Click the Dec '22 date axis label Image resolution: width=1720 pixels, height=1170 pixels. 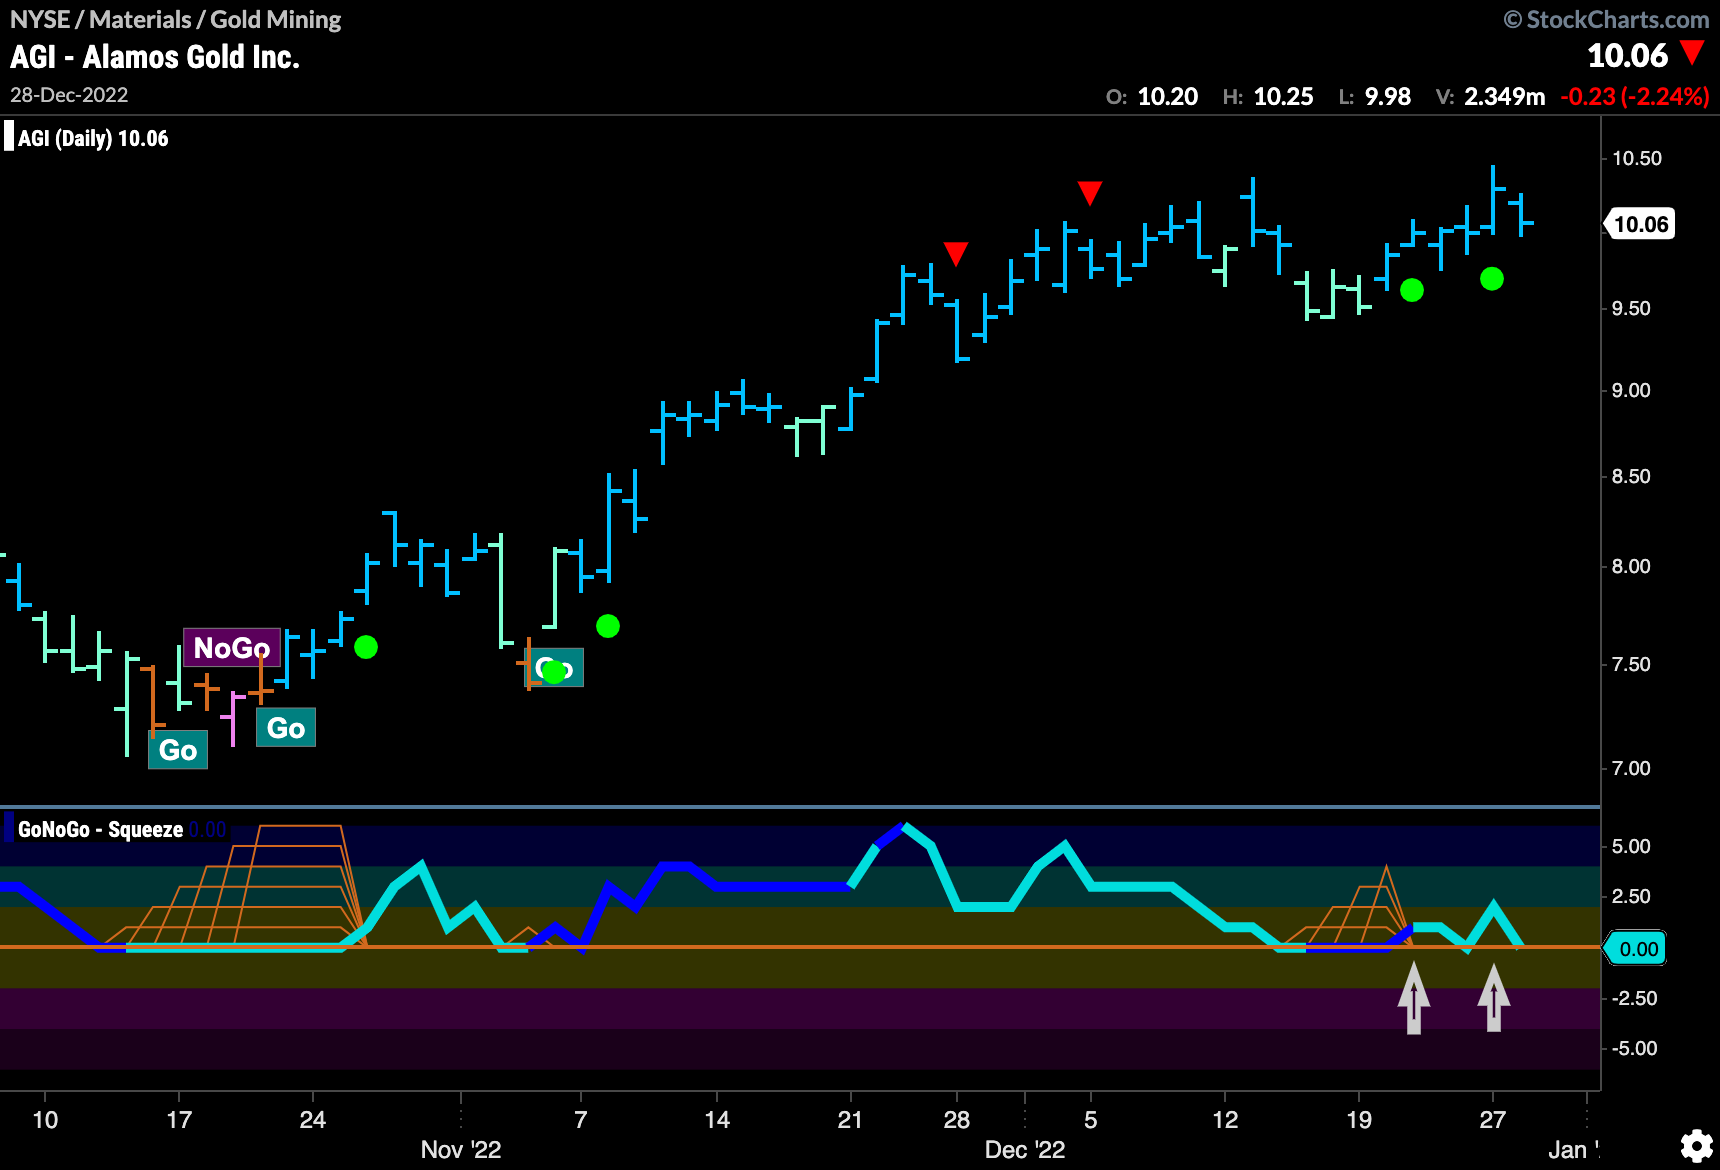(x=1025, y=1149)
